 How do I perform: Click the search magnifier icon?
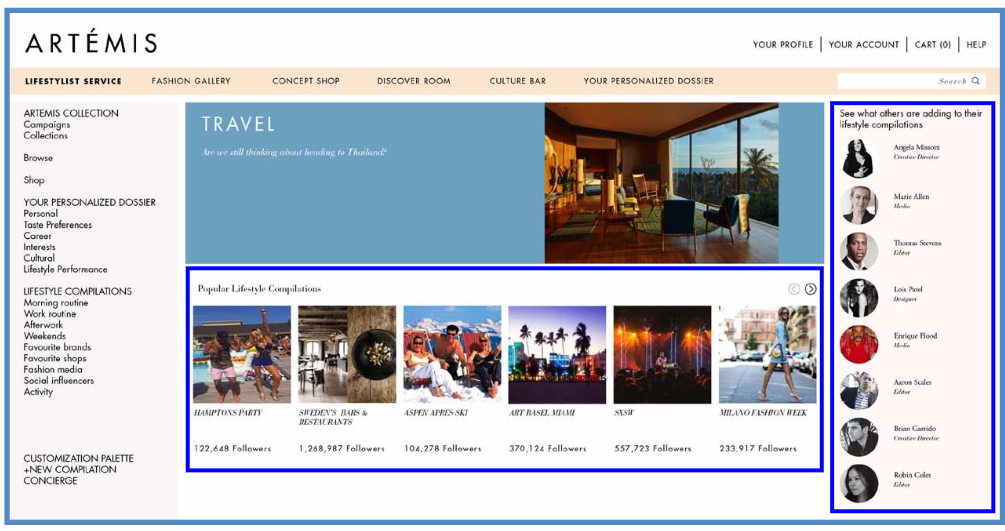point(976,81)
